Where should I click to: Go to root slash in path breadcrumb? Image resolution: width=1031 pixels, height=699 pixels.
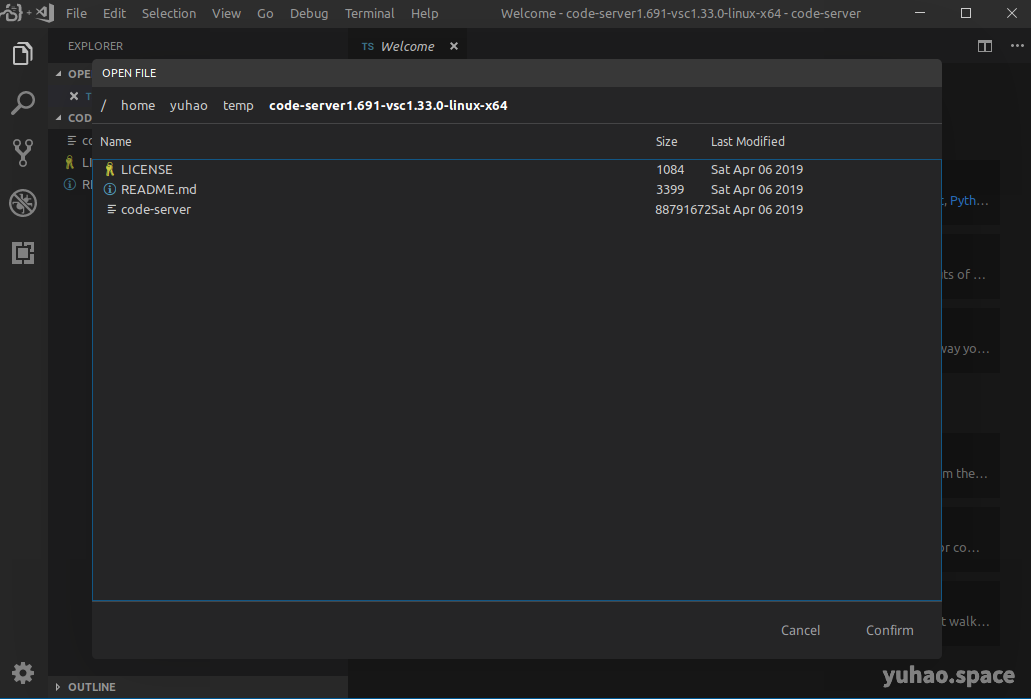pyautogui.click(x=103, y=105)
